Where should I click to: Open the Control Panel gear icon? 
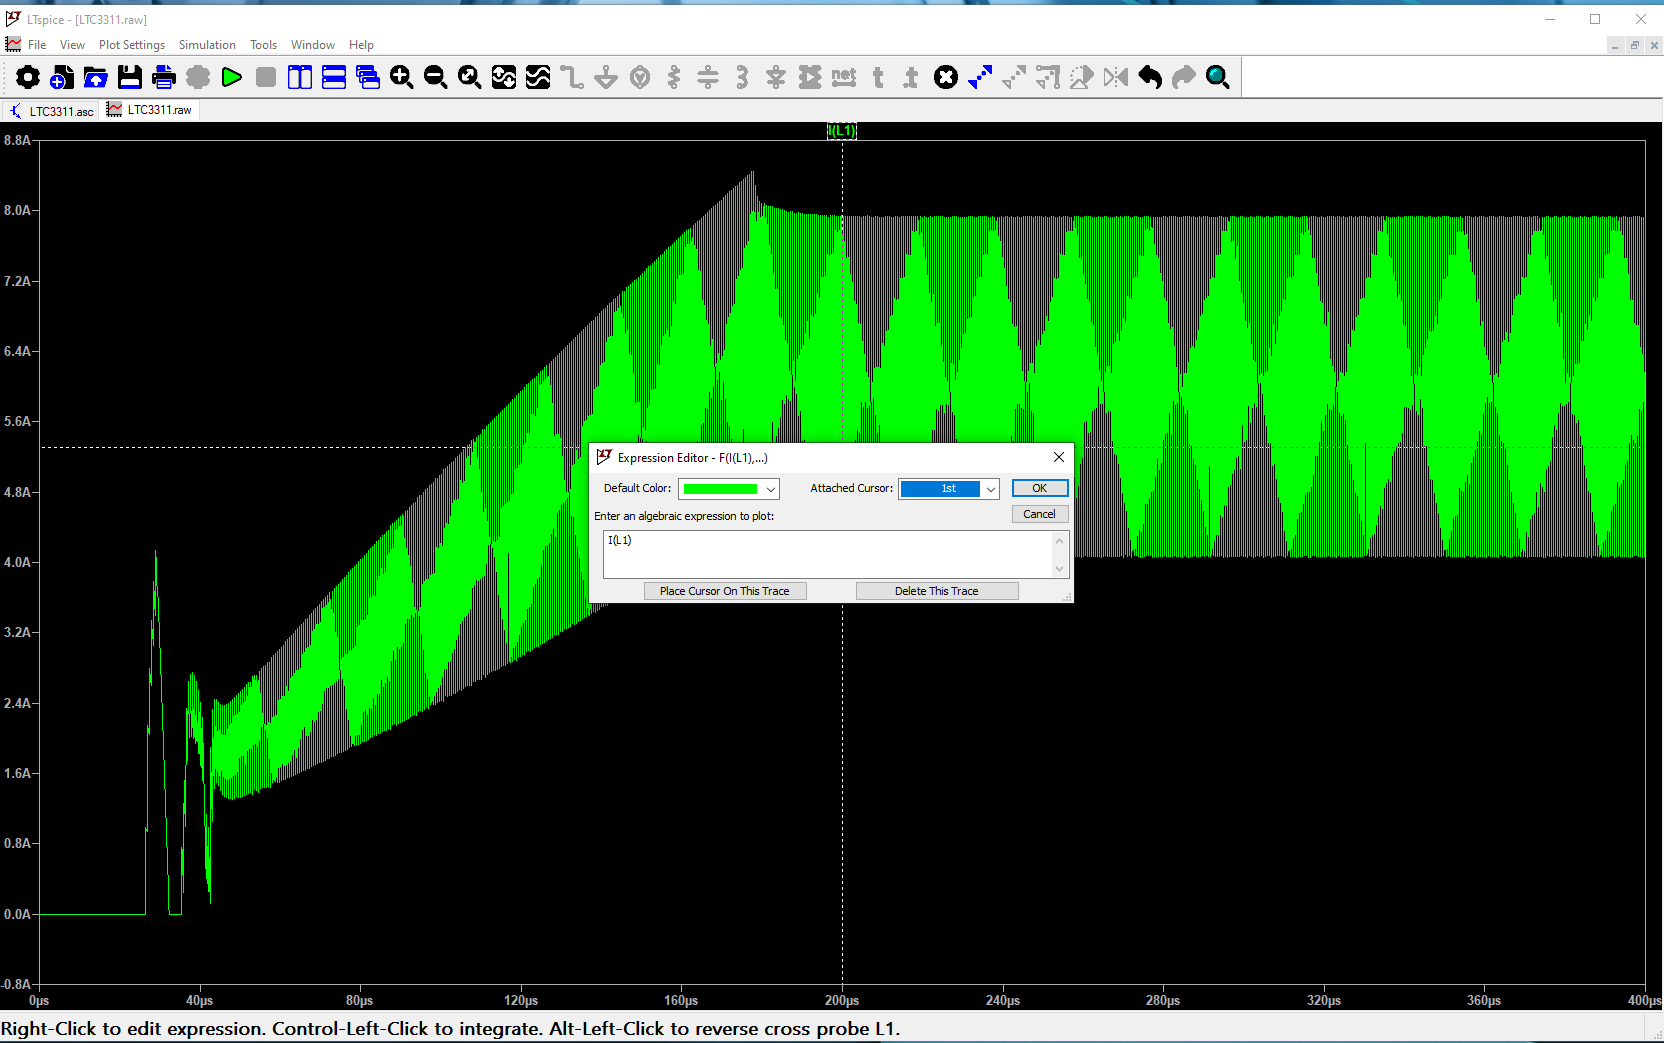[28, 77]
